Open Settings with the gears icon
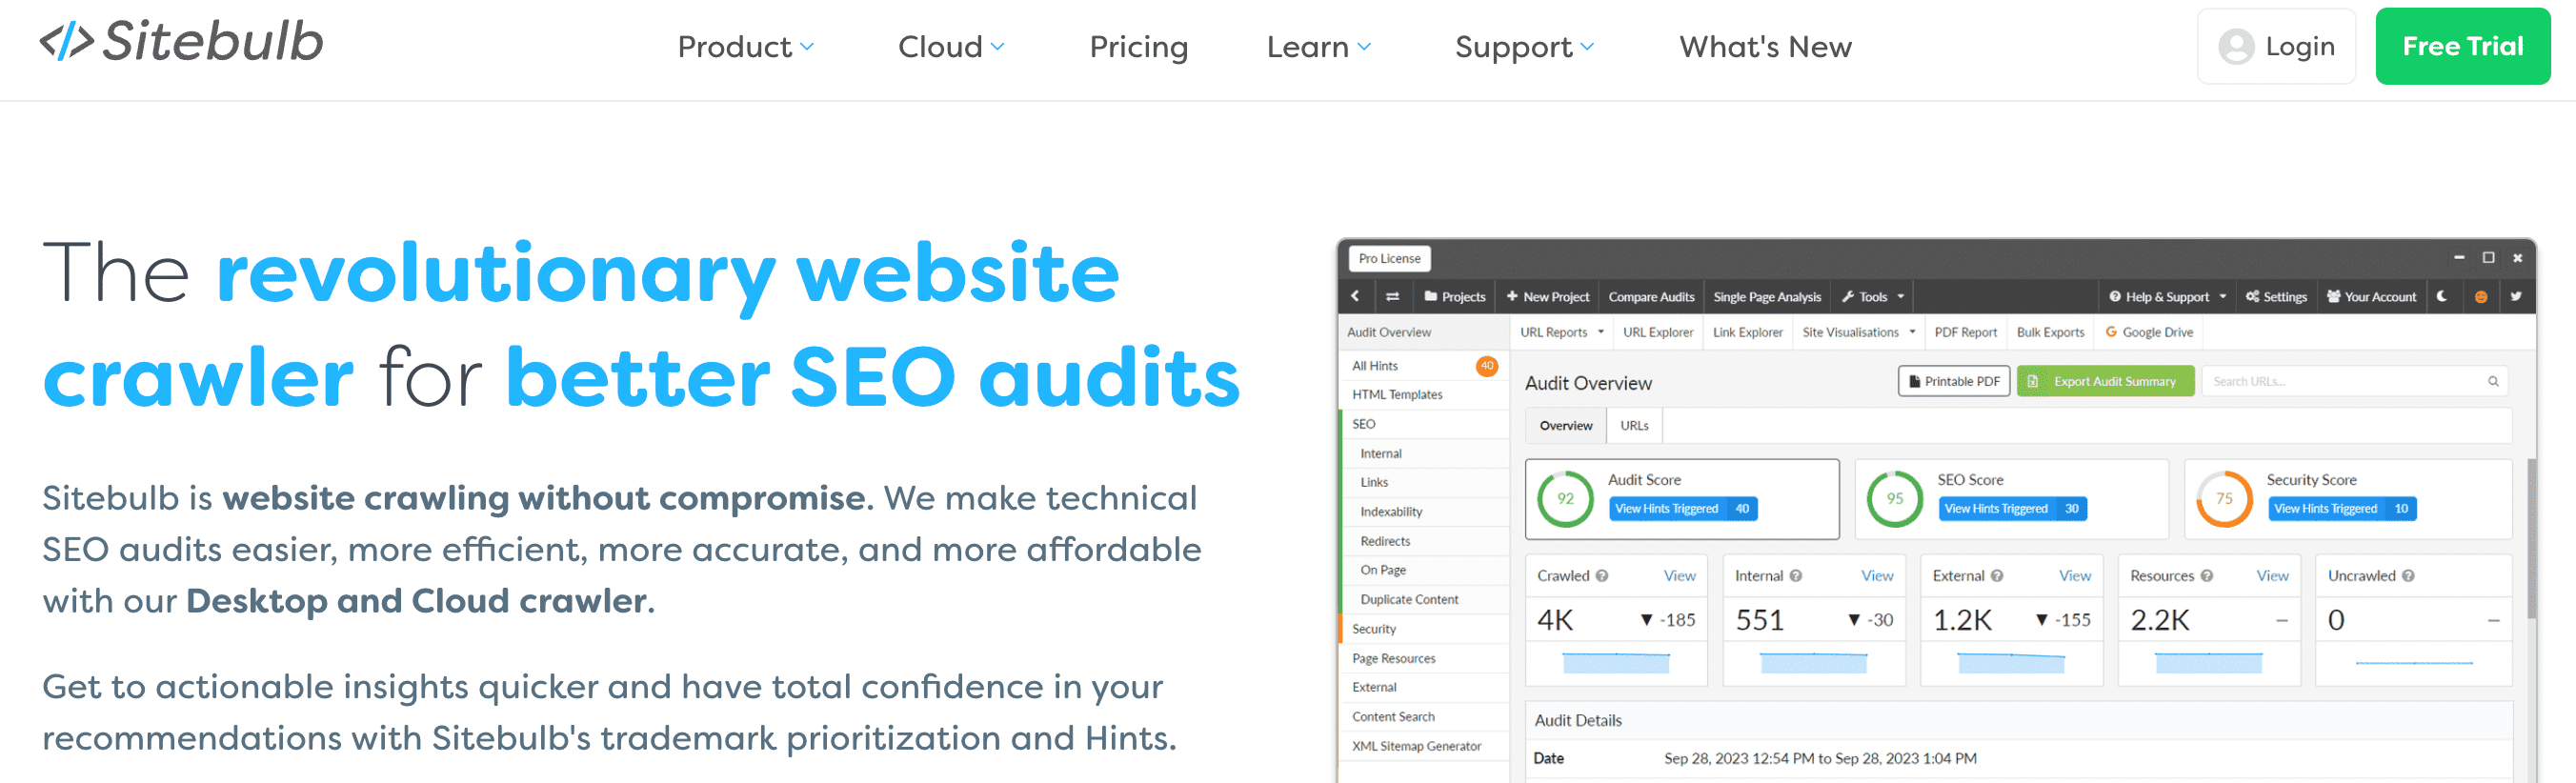The height and width of the screenshot is (783, 2576). [2276, 296]
